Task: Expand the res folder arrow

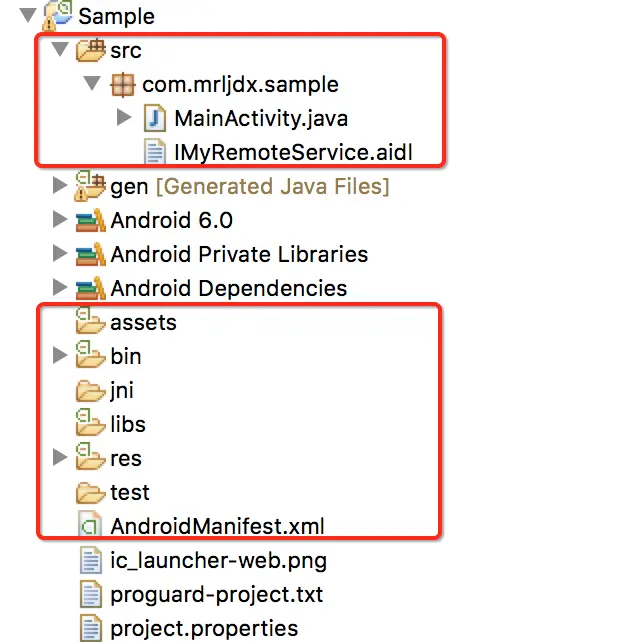Action: pyautogui.click(x=60, y=457)
